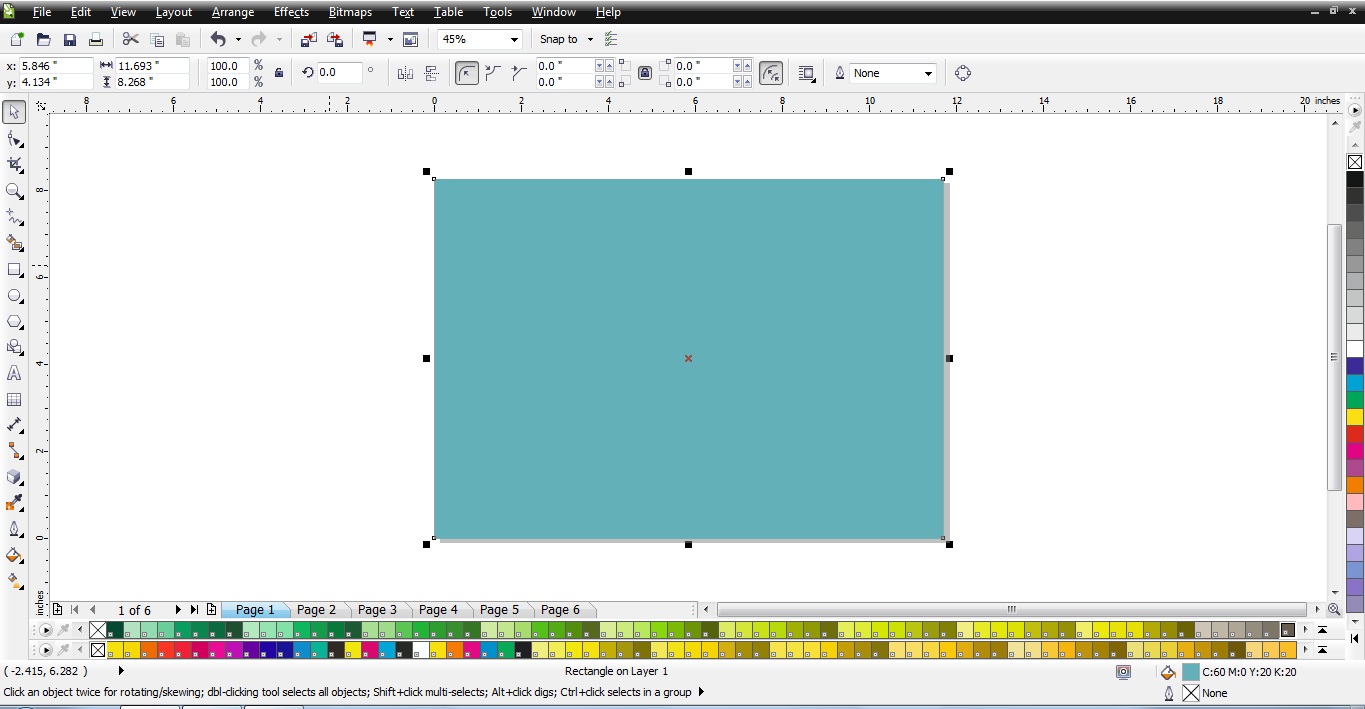The image size is (1365, 709).
Task: Select the scalloped corner option
Action: point(493,72)
